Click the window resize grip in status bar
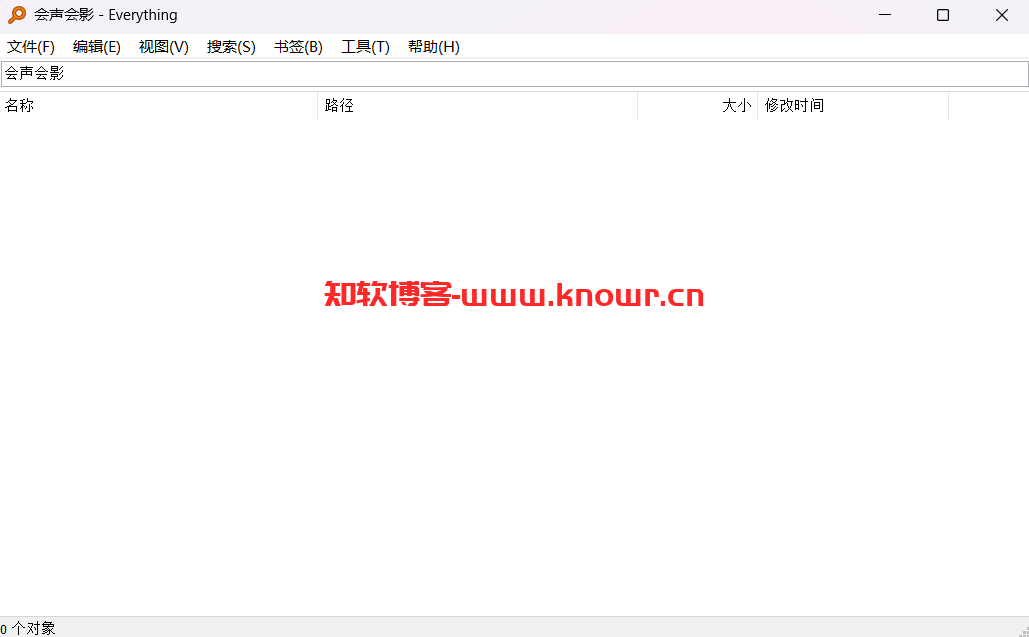 pos(1023,631)
